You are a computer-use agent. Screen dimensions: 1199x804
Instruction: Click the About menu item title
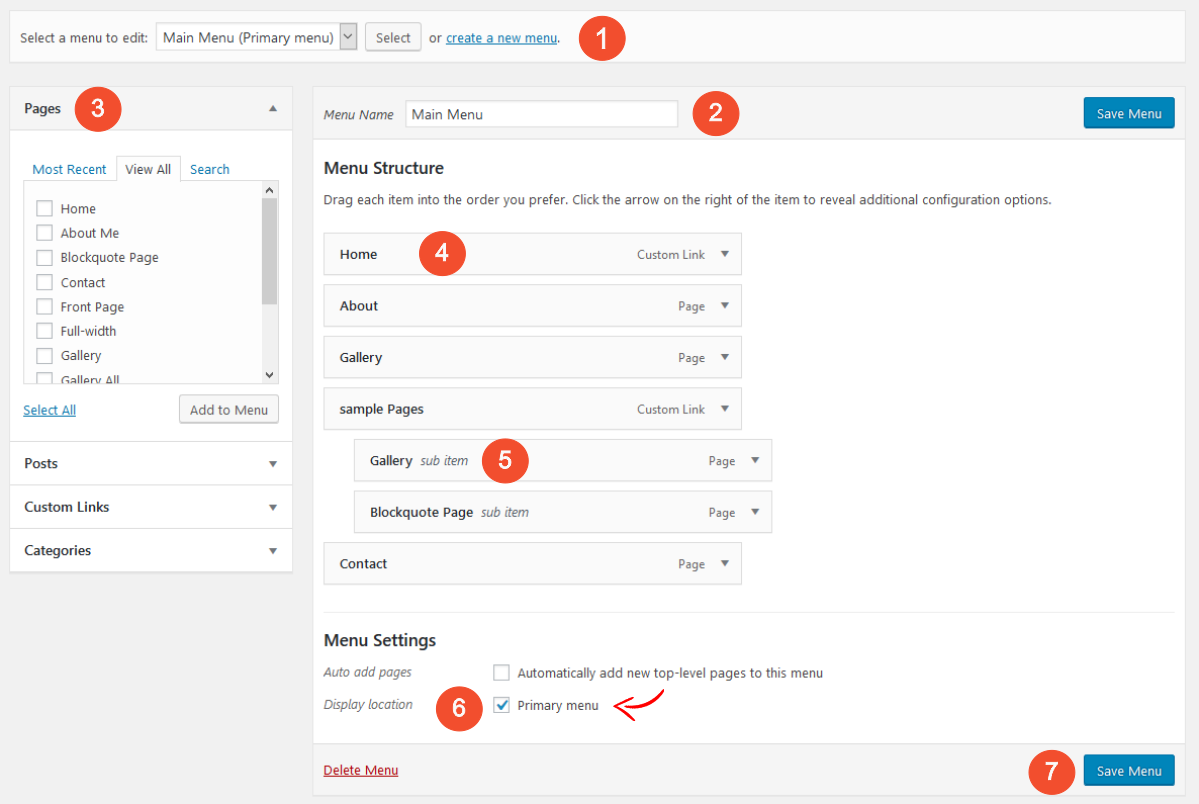359,306
